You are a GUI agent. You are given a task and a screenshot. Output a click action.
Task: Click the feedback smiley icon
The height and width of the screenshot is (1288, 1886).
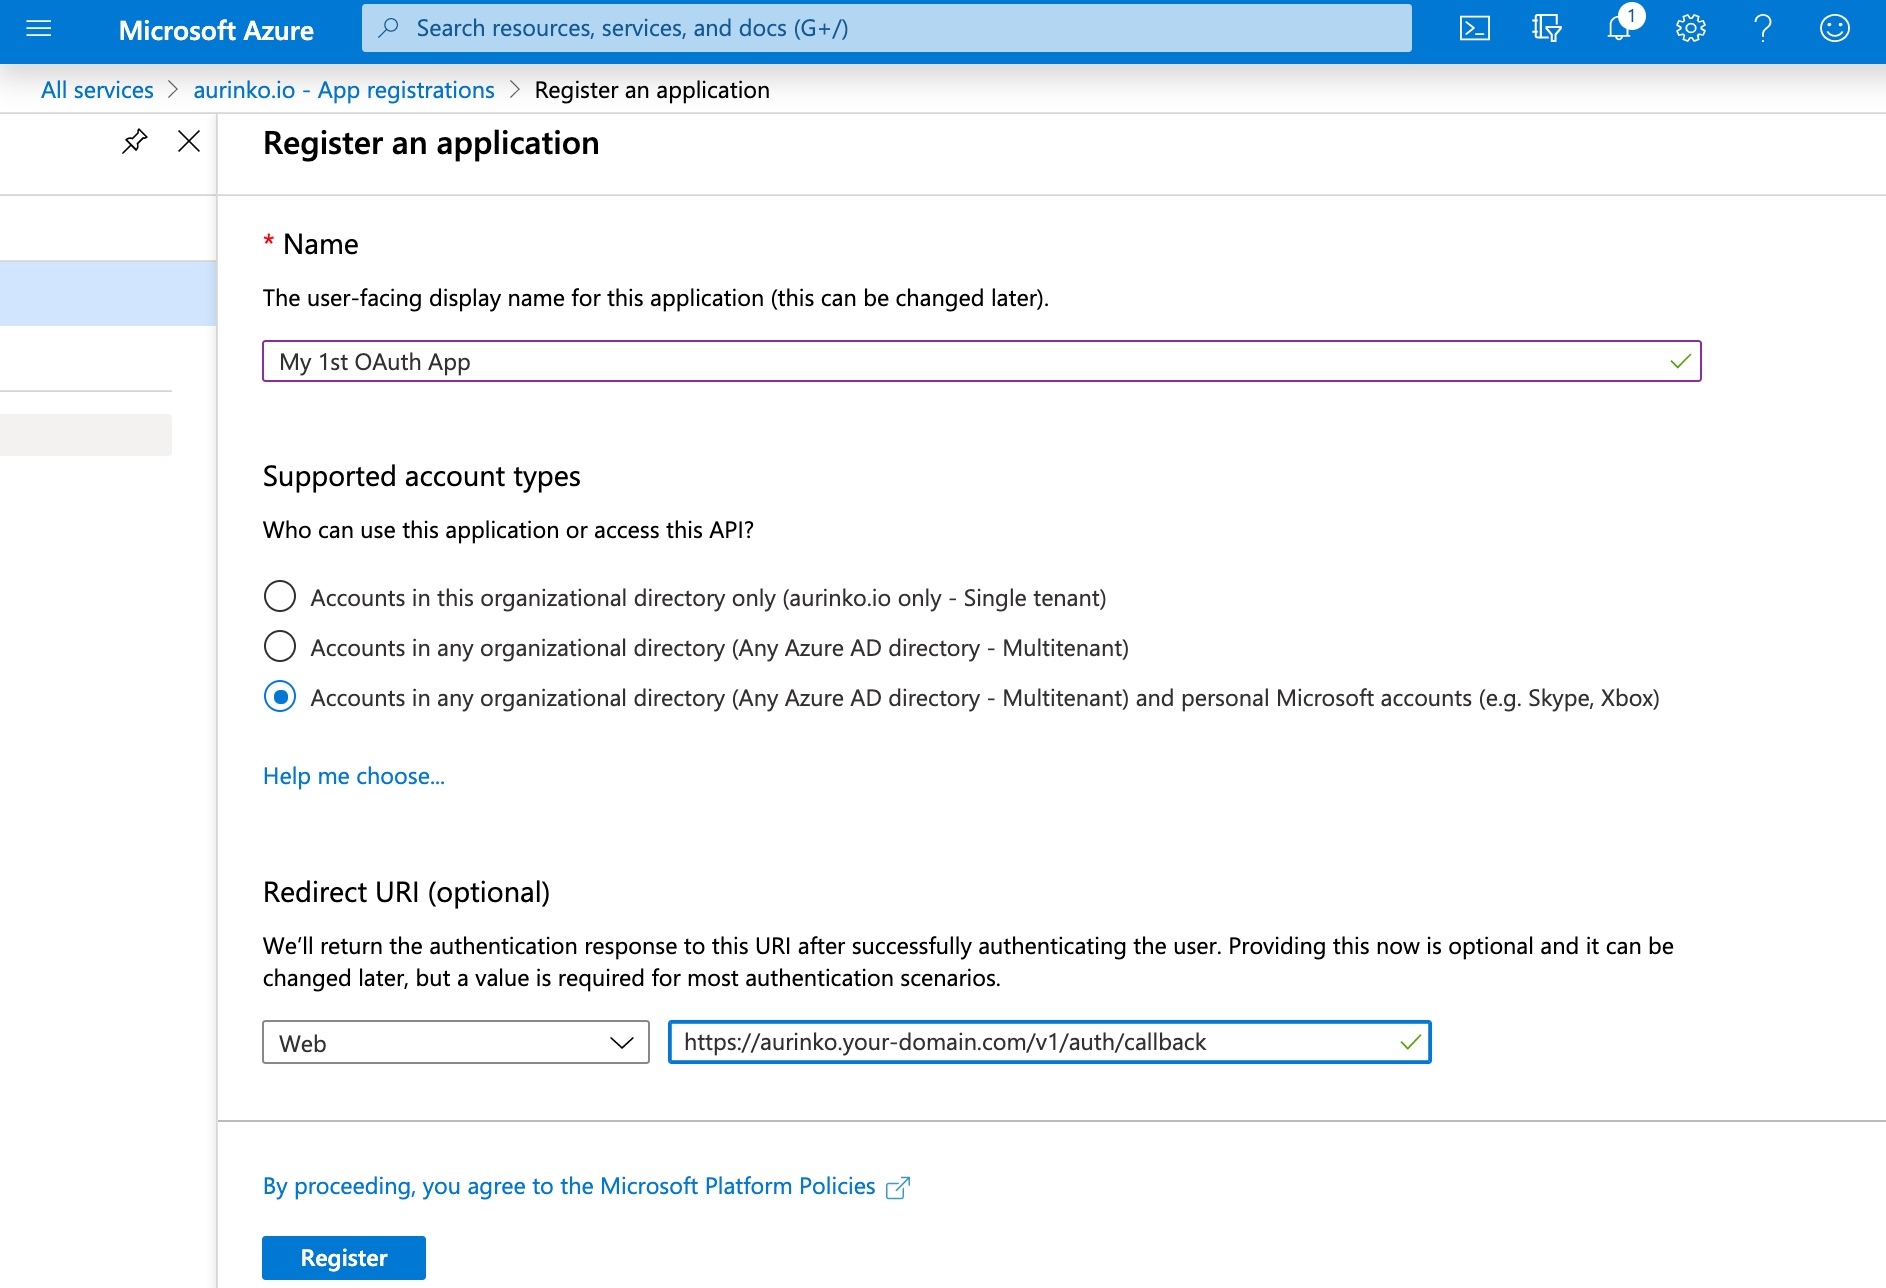point(1834,29)
